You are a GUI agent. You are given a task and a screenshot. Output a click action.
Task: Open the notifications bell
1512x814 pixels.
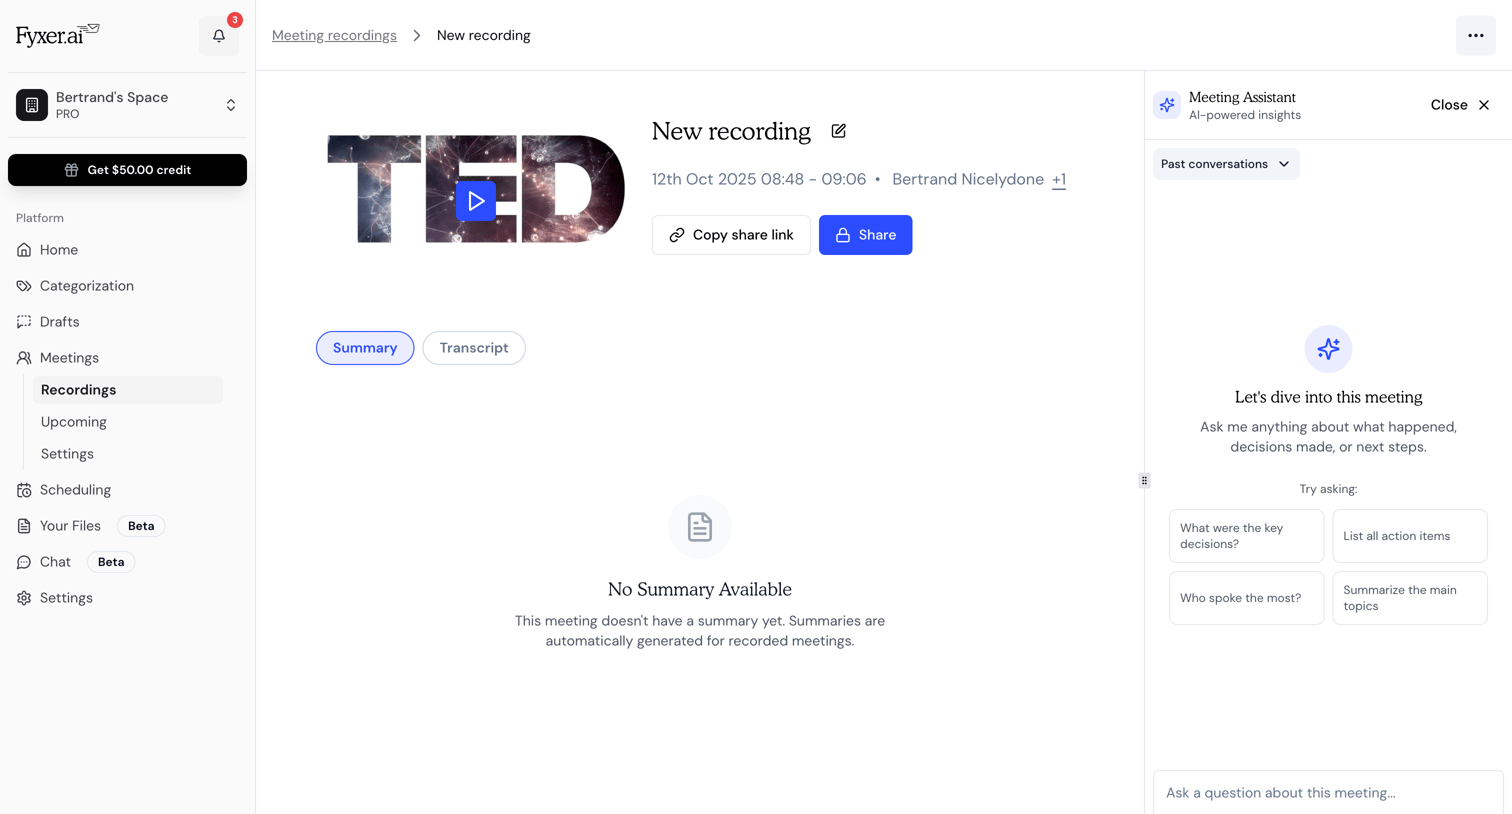[x=219, y=36]
